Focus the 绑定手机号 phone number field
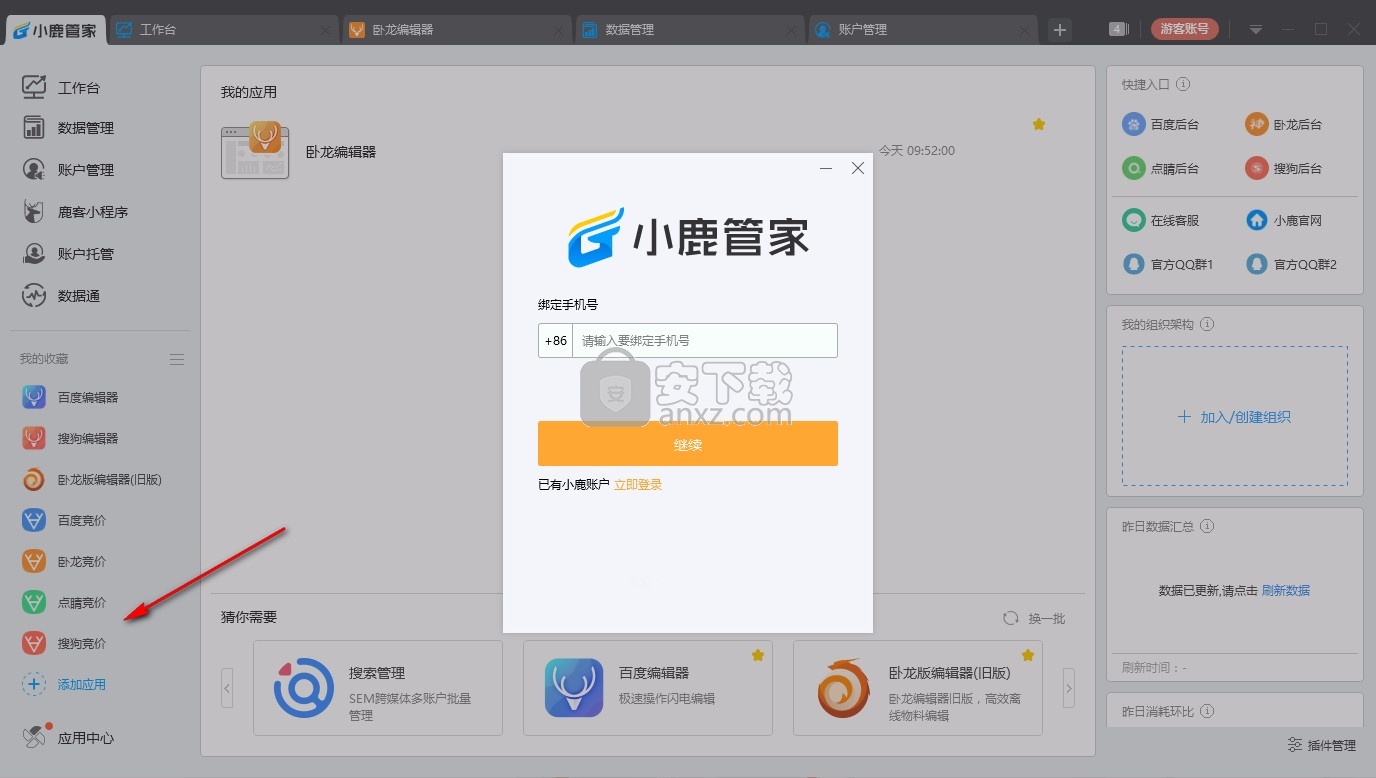1376x778 pixels. (705, 340)
